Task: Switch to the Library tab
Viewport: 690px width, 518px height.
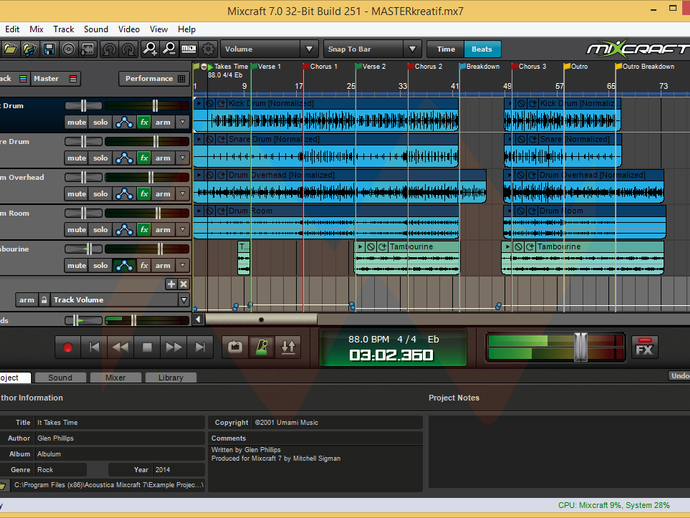Action: [171, 378]
